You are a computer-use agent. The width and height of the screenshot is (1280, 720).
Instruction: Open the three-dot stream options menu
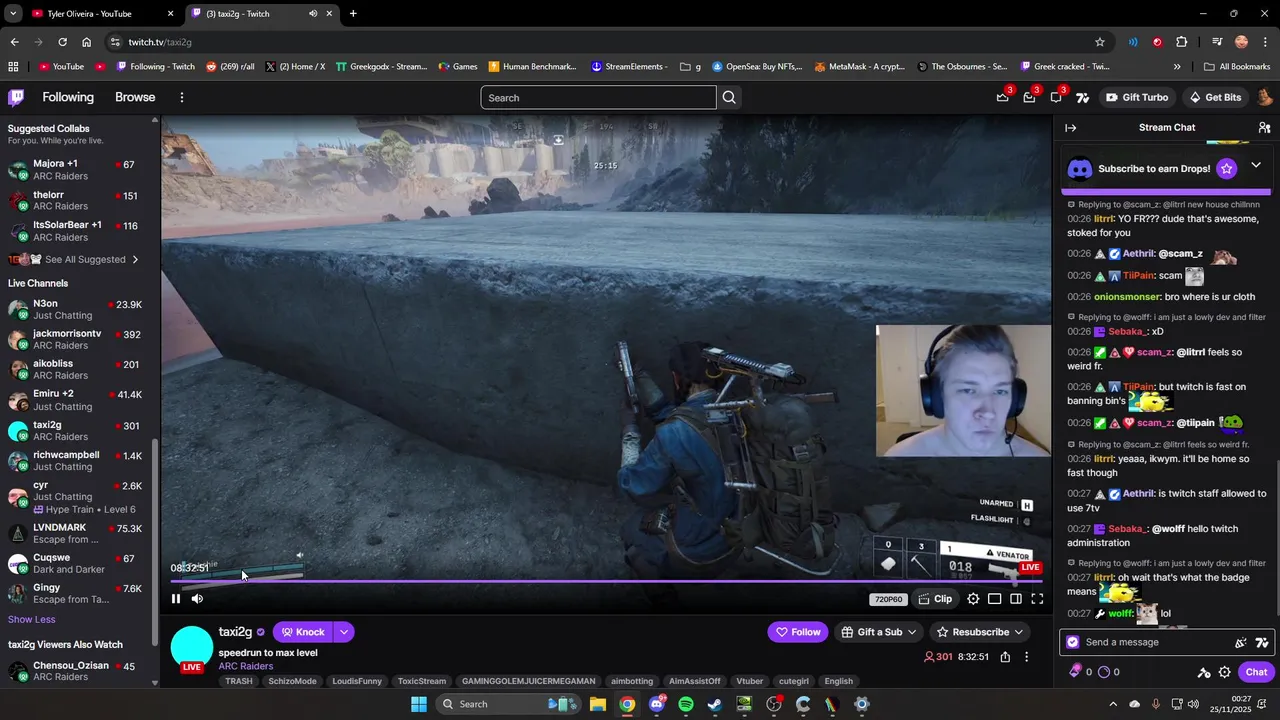click(1026, 657)
